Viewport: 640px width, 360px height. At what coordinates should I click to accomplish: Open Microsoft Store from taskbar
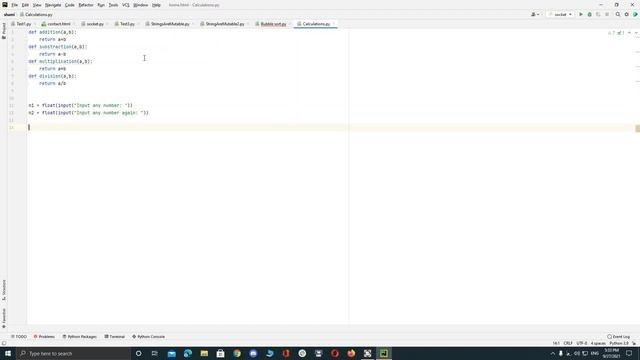pos(220,353)
